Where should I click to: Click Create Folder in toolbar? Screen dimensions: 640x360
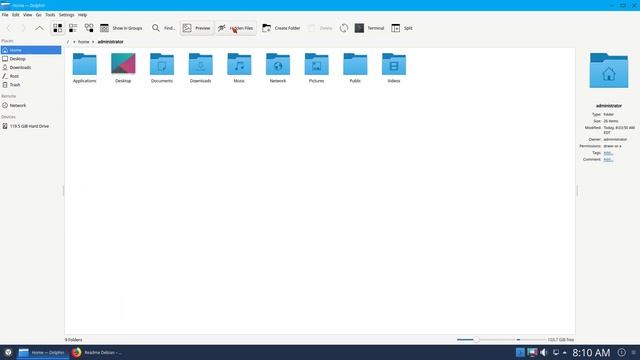[281, 28]
